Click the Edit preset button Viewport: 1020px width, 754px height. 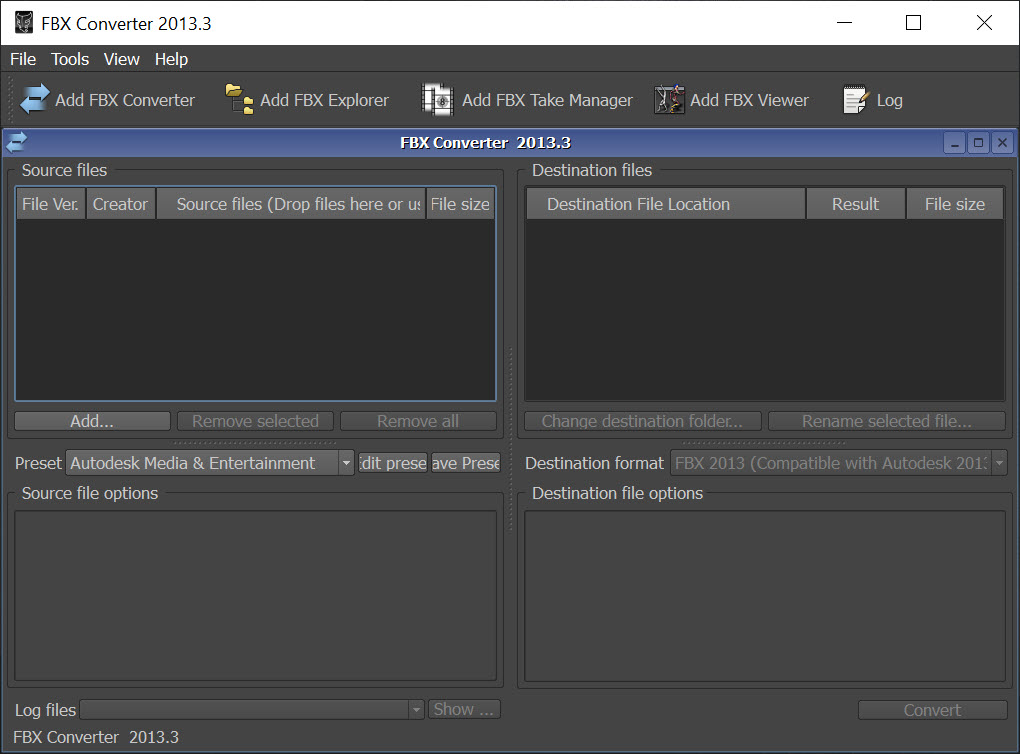(x=393, y=463)
